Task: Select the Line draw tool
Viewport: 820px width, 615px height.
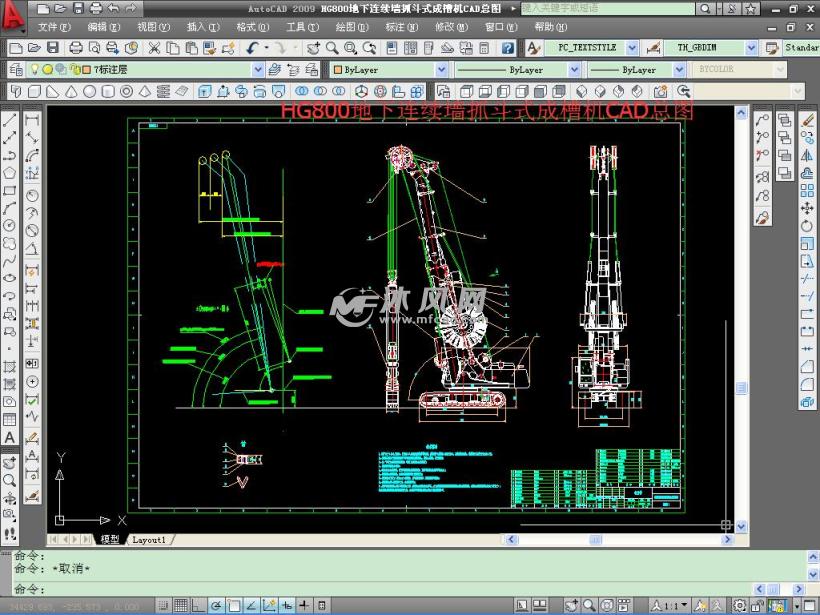Action: point(9,119)
